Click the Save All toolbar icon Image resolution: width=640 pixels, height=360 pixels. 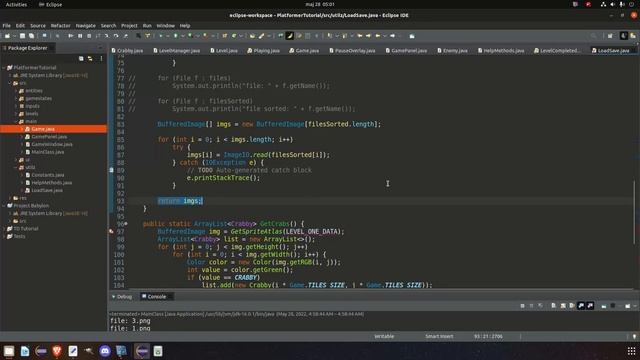(x=31, y=36)
